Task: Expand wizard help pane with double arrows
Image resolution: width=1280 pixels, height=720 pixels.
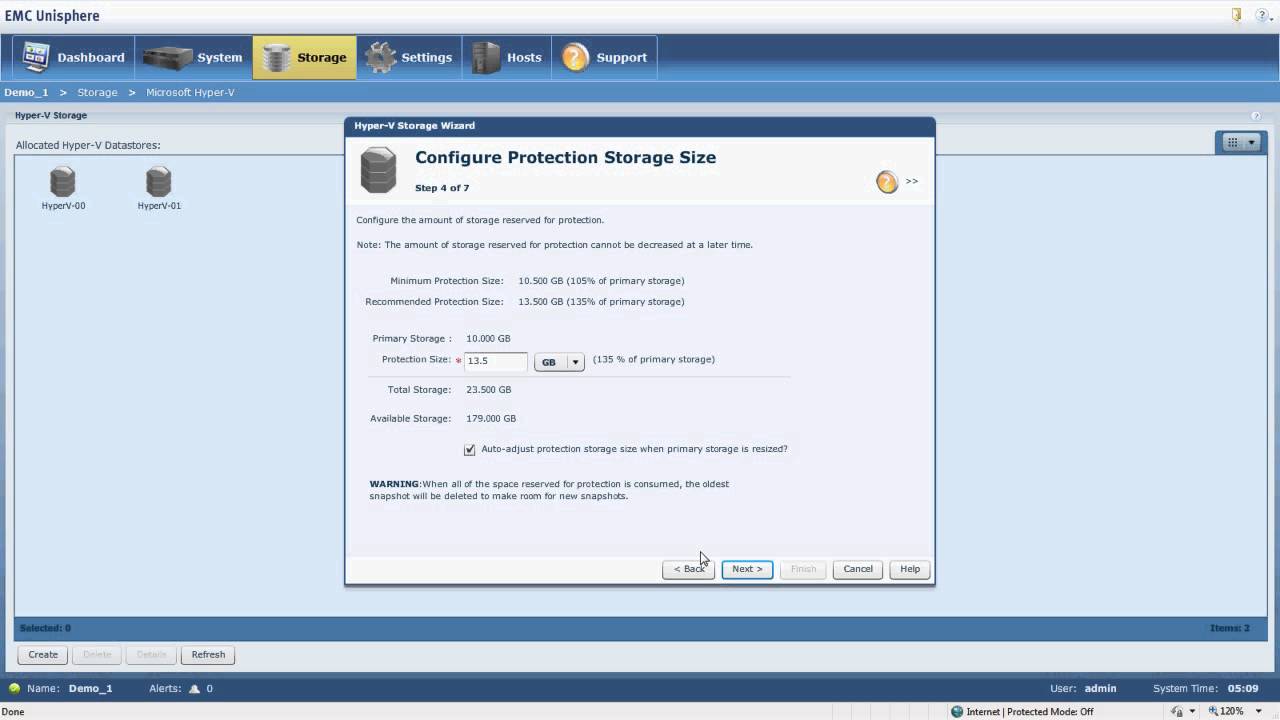Action: [912, 181]
